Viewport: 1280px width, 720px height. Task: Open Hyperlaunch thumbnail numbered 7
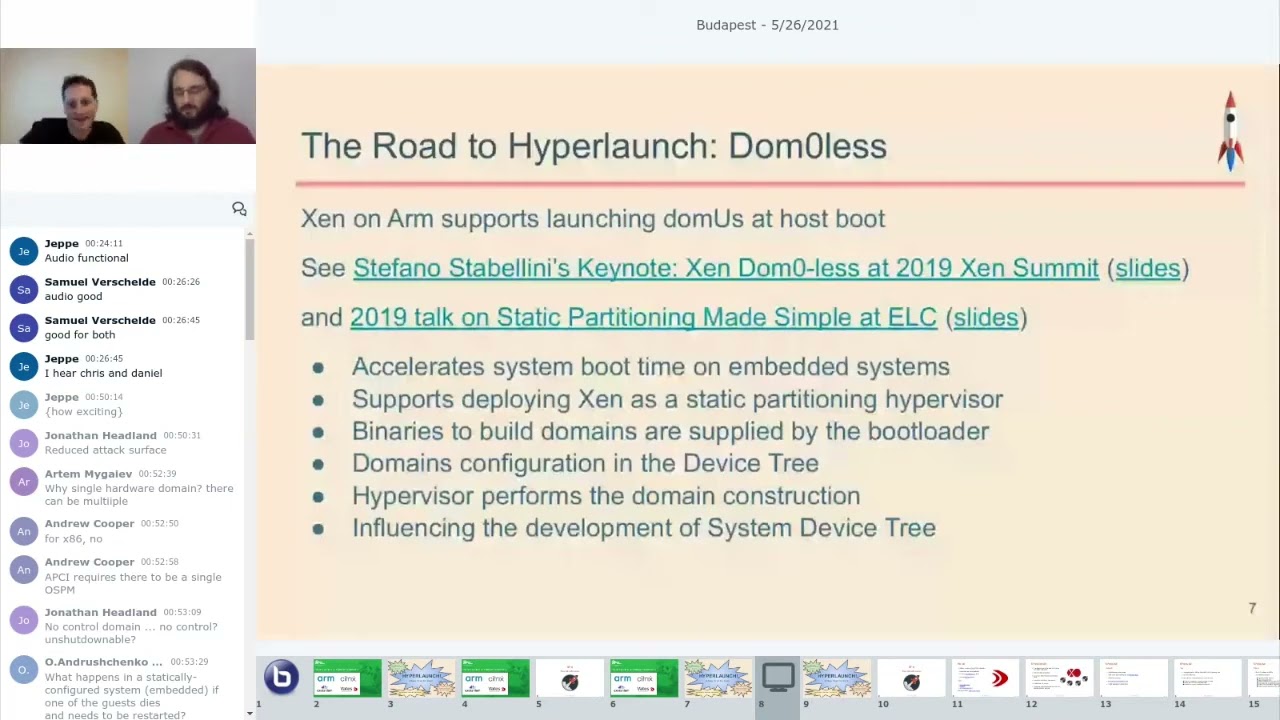(717, 678)
